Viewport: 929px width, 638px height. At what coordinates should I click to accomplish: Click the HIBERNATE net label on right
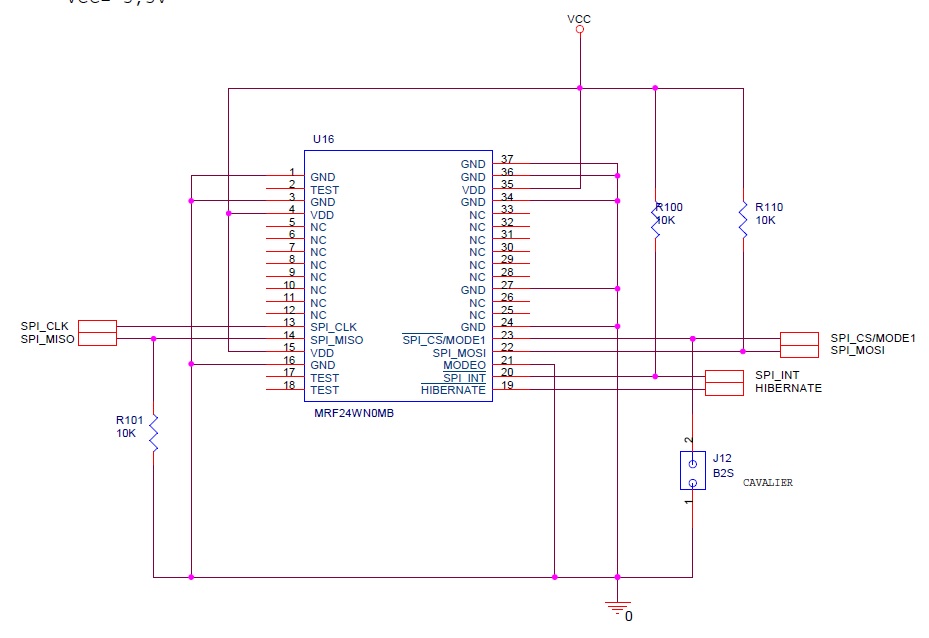pos(788,389)
